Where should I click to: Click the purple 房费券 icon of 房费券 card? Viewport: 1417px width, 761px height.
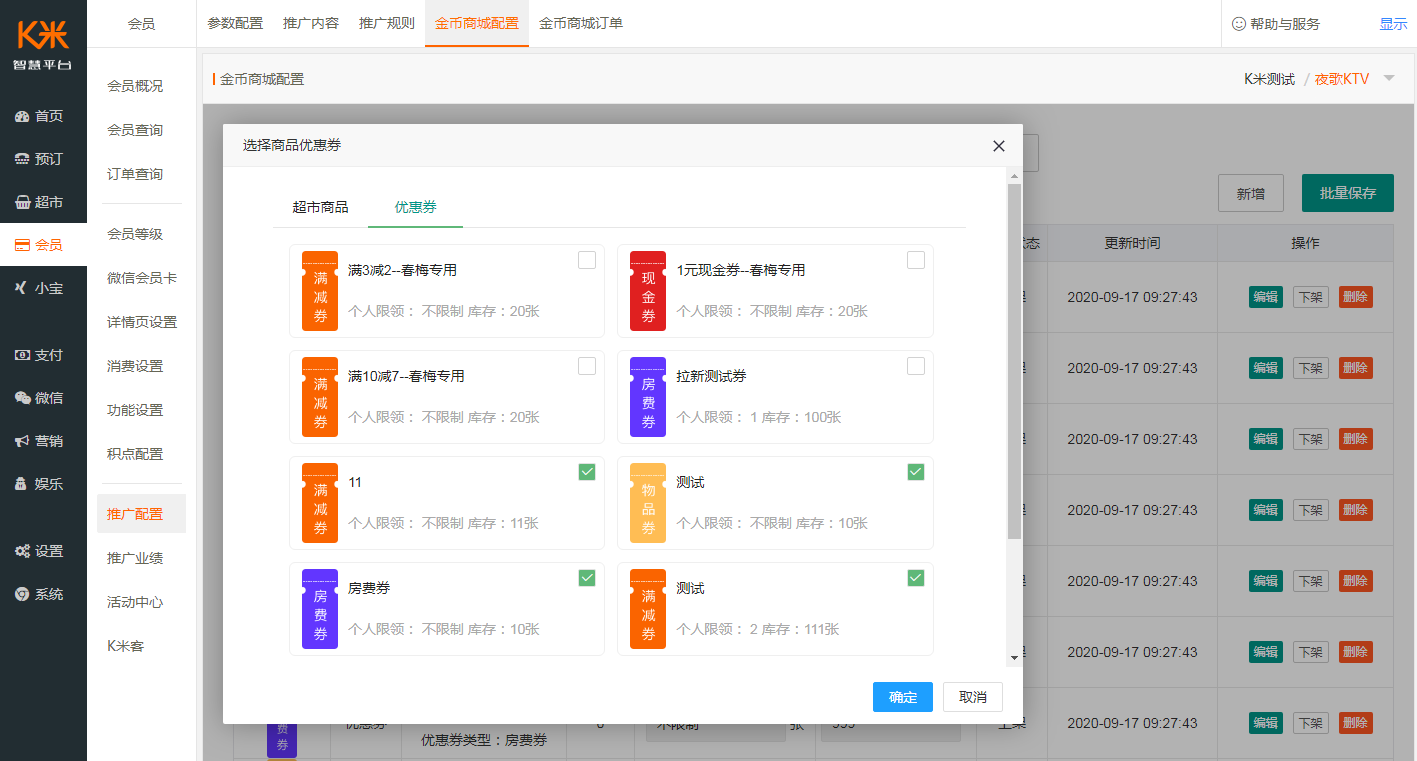[320, 609]
